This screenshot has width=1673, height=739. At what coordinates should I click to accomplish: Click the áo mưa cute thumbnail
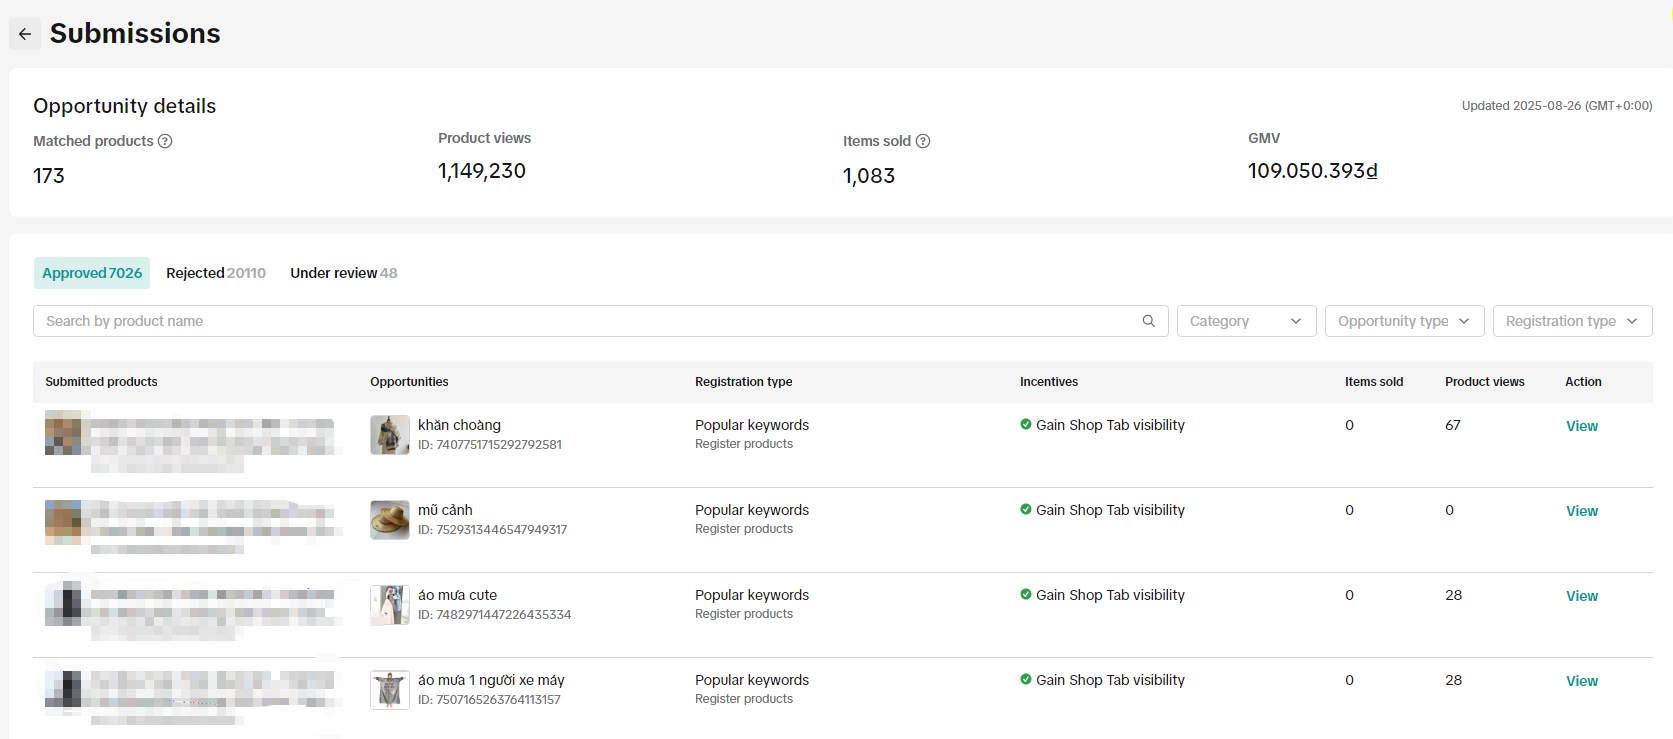[x=389, y=605]
